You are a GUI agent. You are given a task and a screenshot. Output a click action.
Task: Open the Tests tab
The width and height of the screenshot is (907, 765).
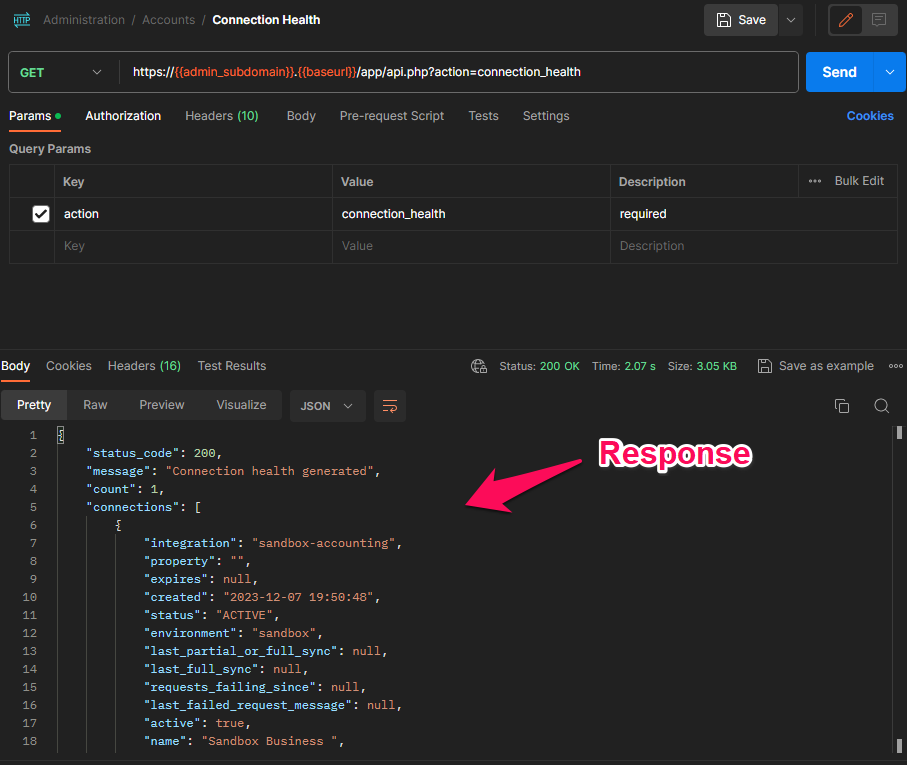click(483, 116)
